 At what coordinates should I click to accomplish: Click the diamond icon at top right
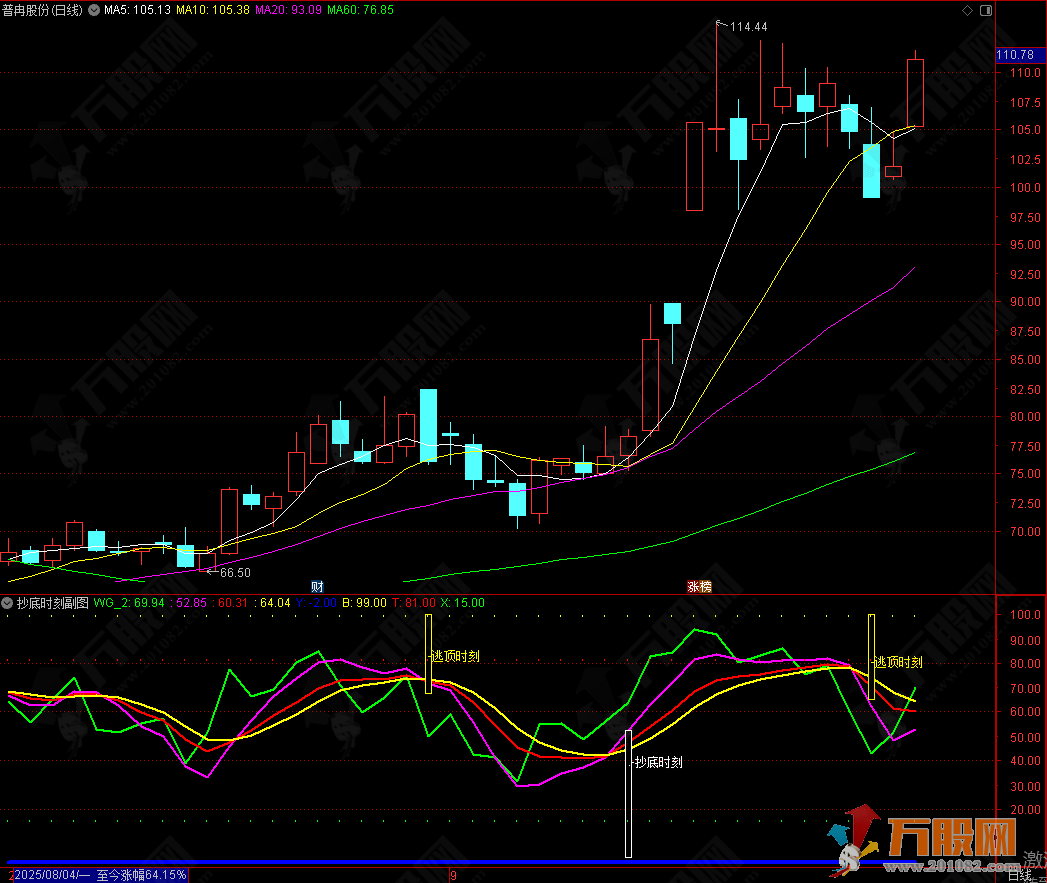[966, 10]
